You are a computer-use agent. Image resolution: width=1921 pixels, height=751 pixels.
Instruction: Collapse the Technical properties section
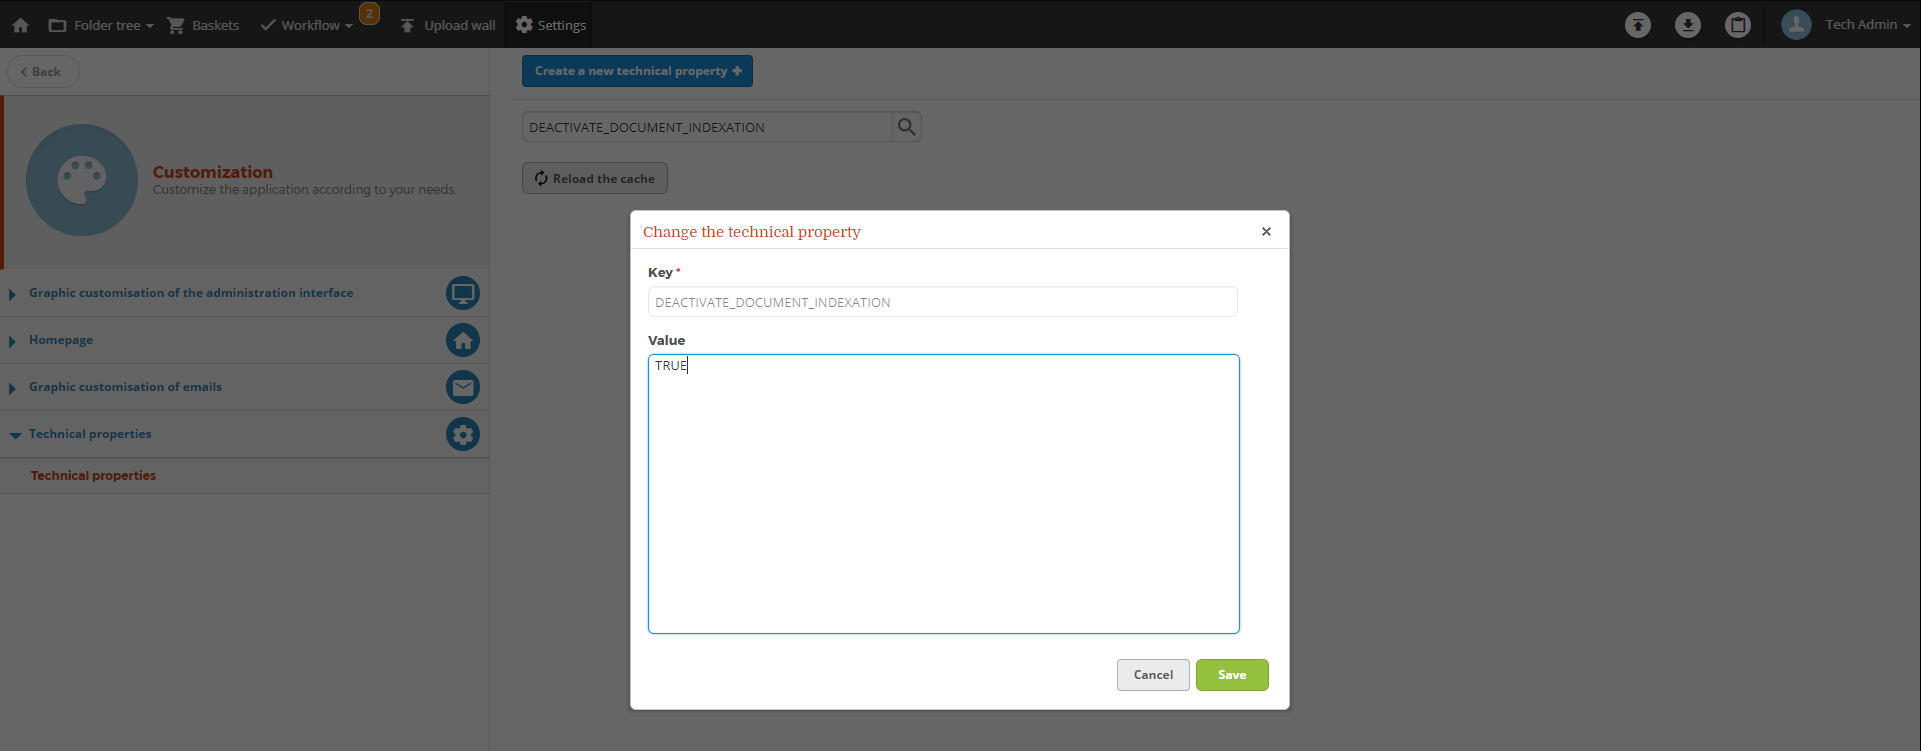90,434
